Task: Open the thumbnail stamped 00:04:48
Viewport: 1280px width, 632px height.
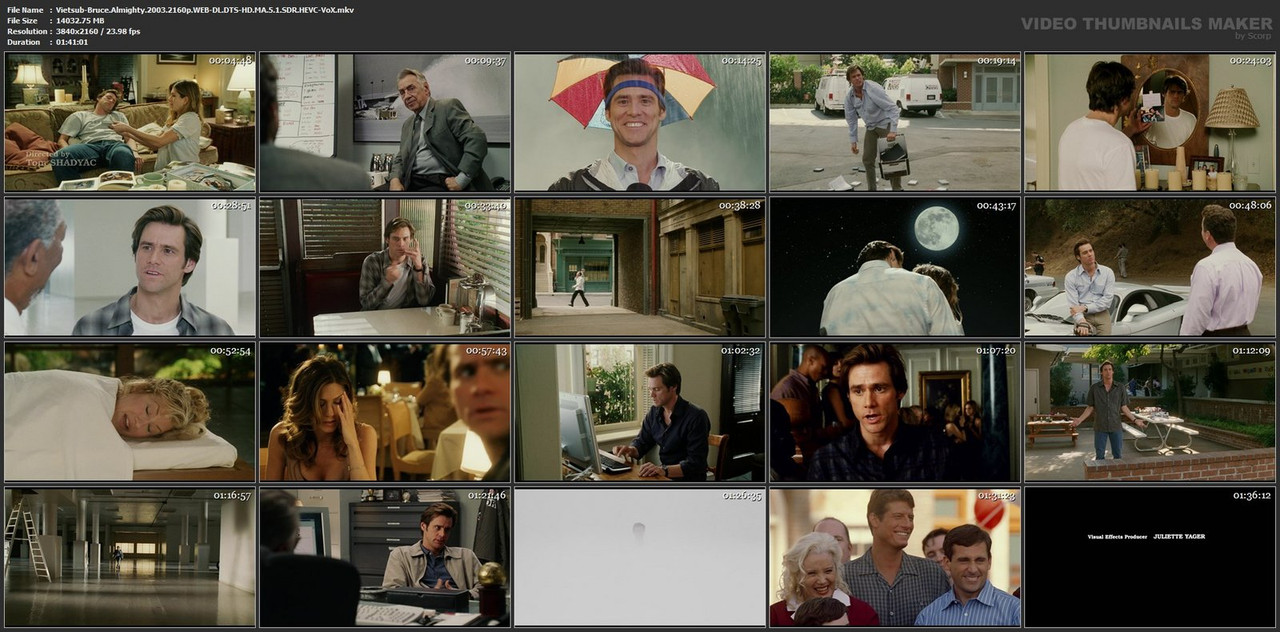Action: [x=130, y=122]
